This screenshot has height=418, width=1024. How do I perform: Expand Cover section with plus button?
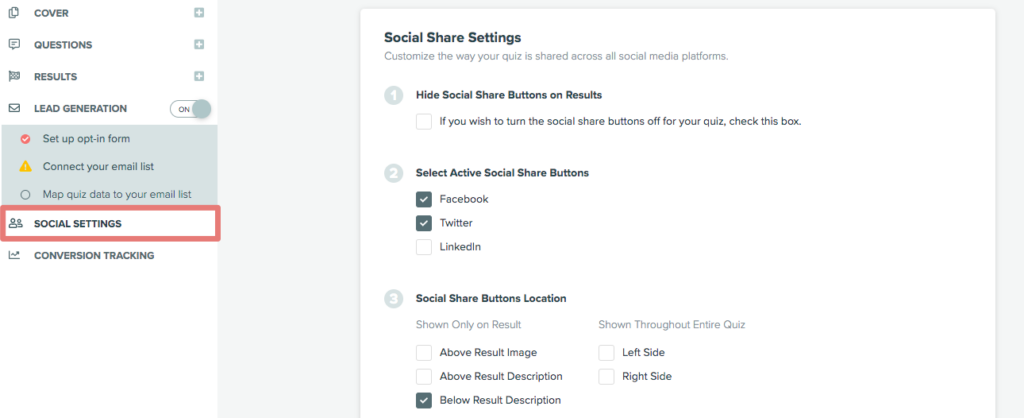199,12
